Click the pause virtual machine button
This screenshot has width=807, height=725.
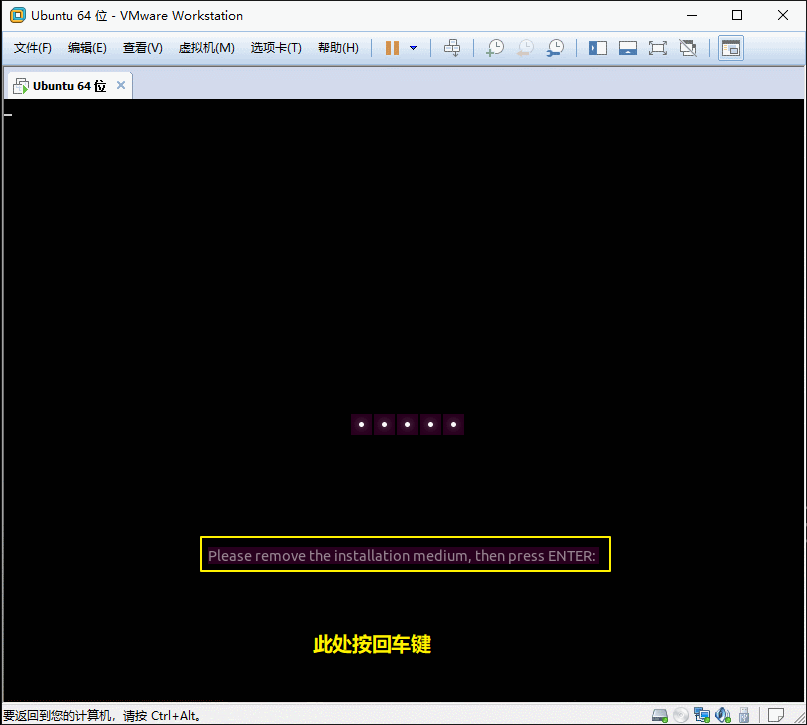coord(392,48)
